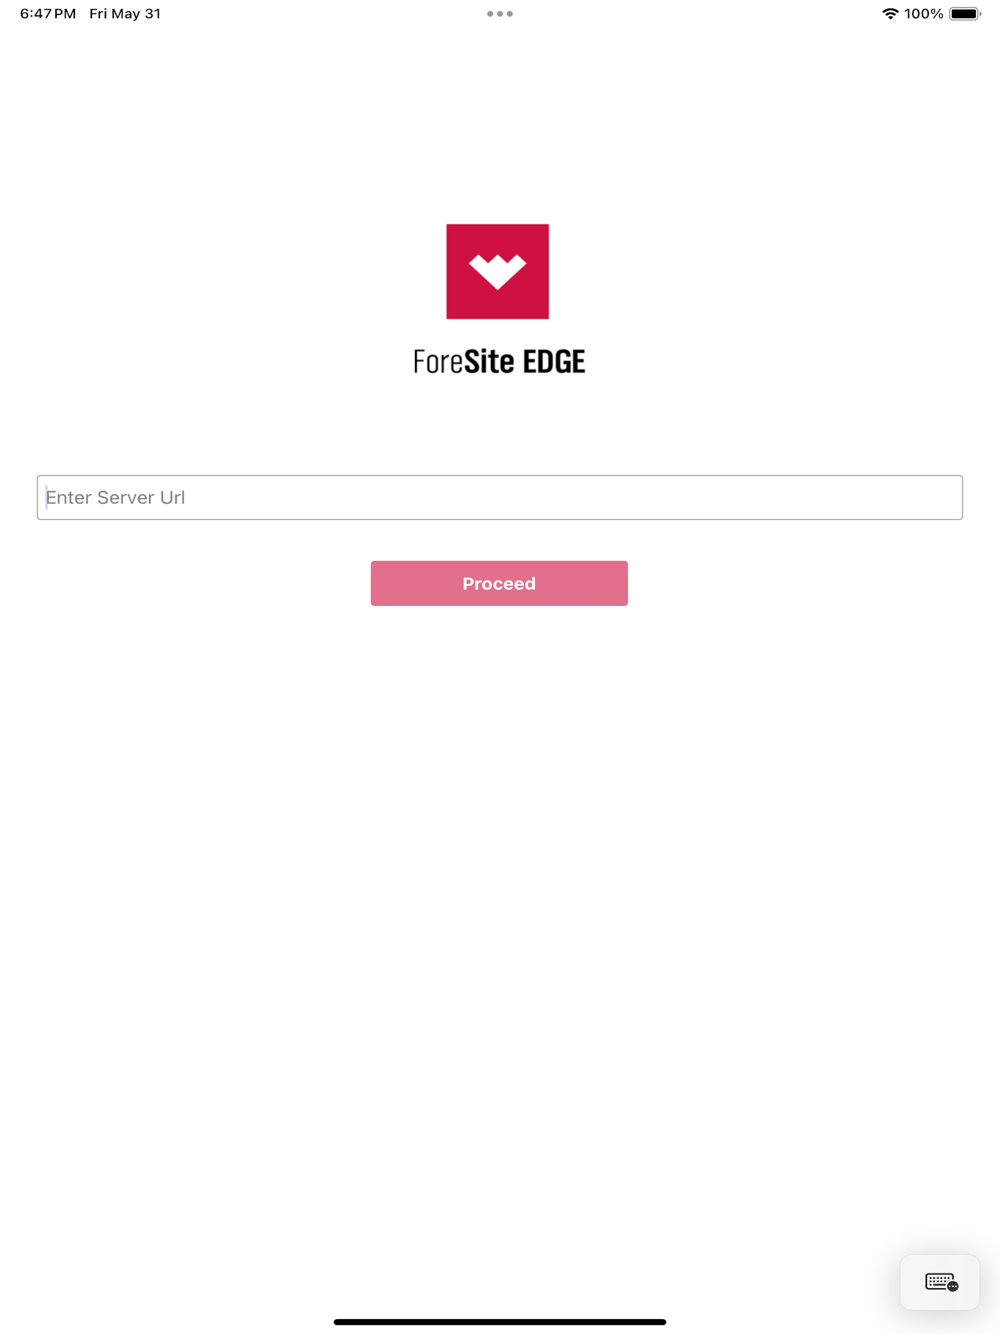
Task: Click the bold word EDGE in title
Action: point(554,361)
